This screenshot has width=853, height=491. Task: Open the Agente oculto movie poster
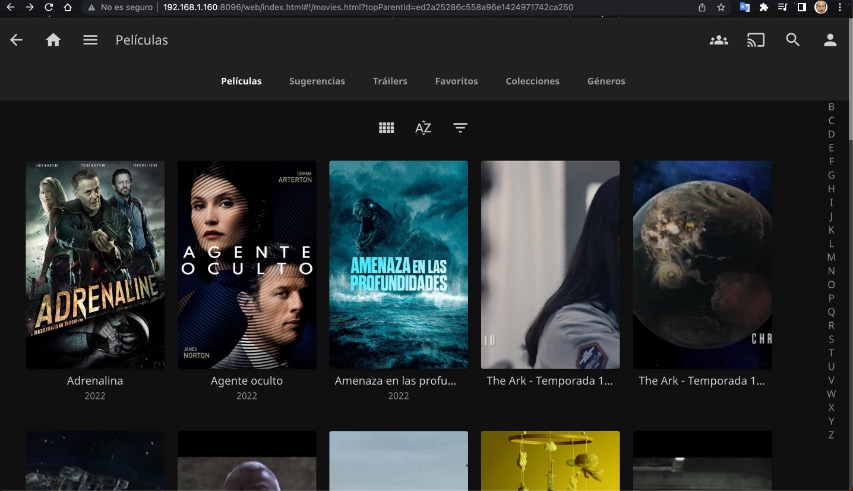247,264
